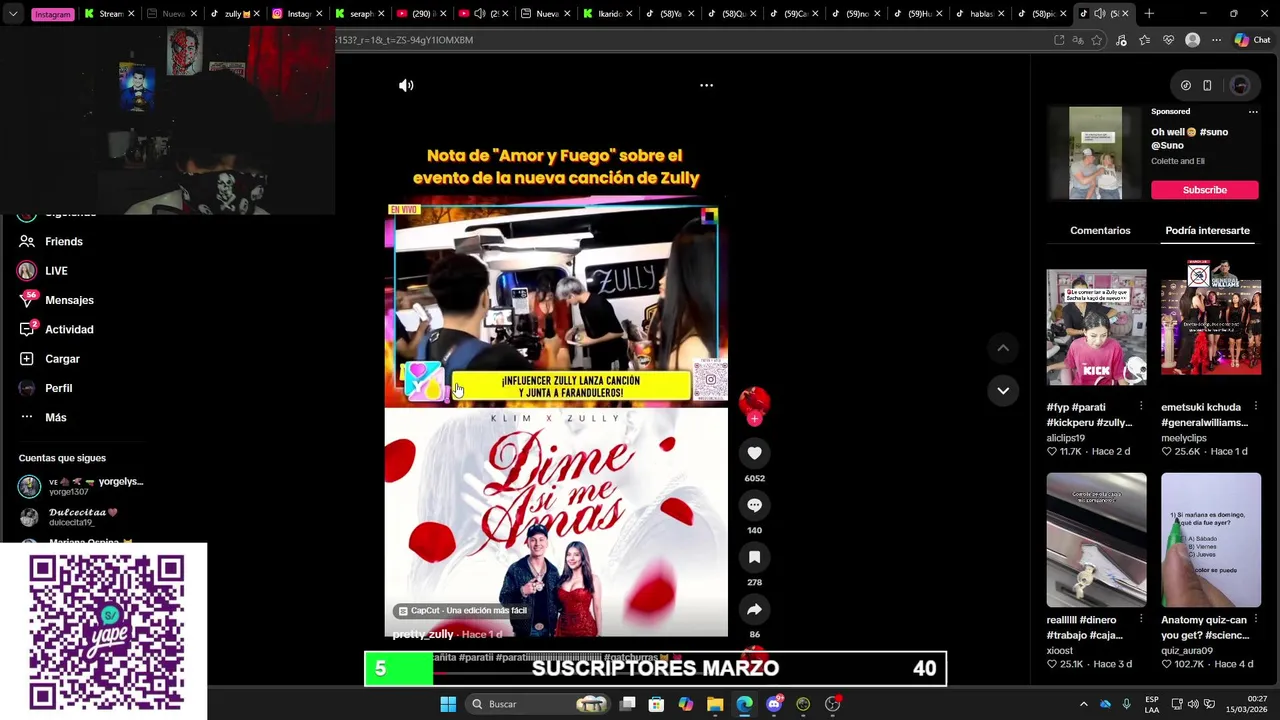Open page in app icon in address bar

coord(1059,40)
